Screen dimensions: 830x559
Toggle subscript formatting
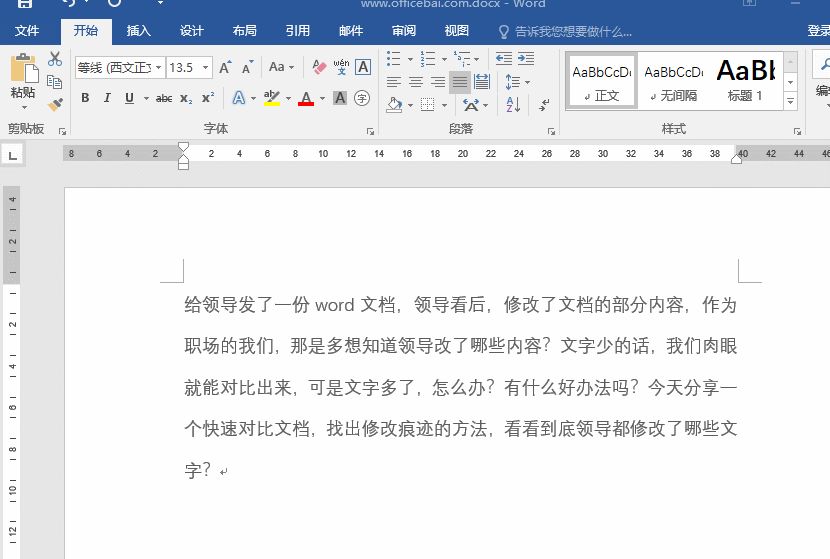point(186,98)
